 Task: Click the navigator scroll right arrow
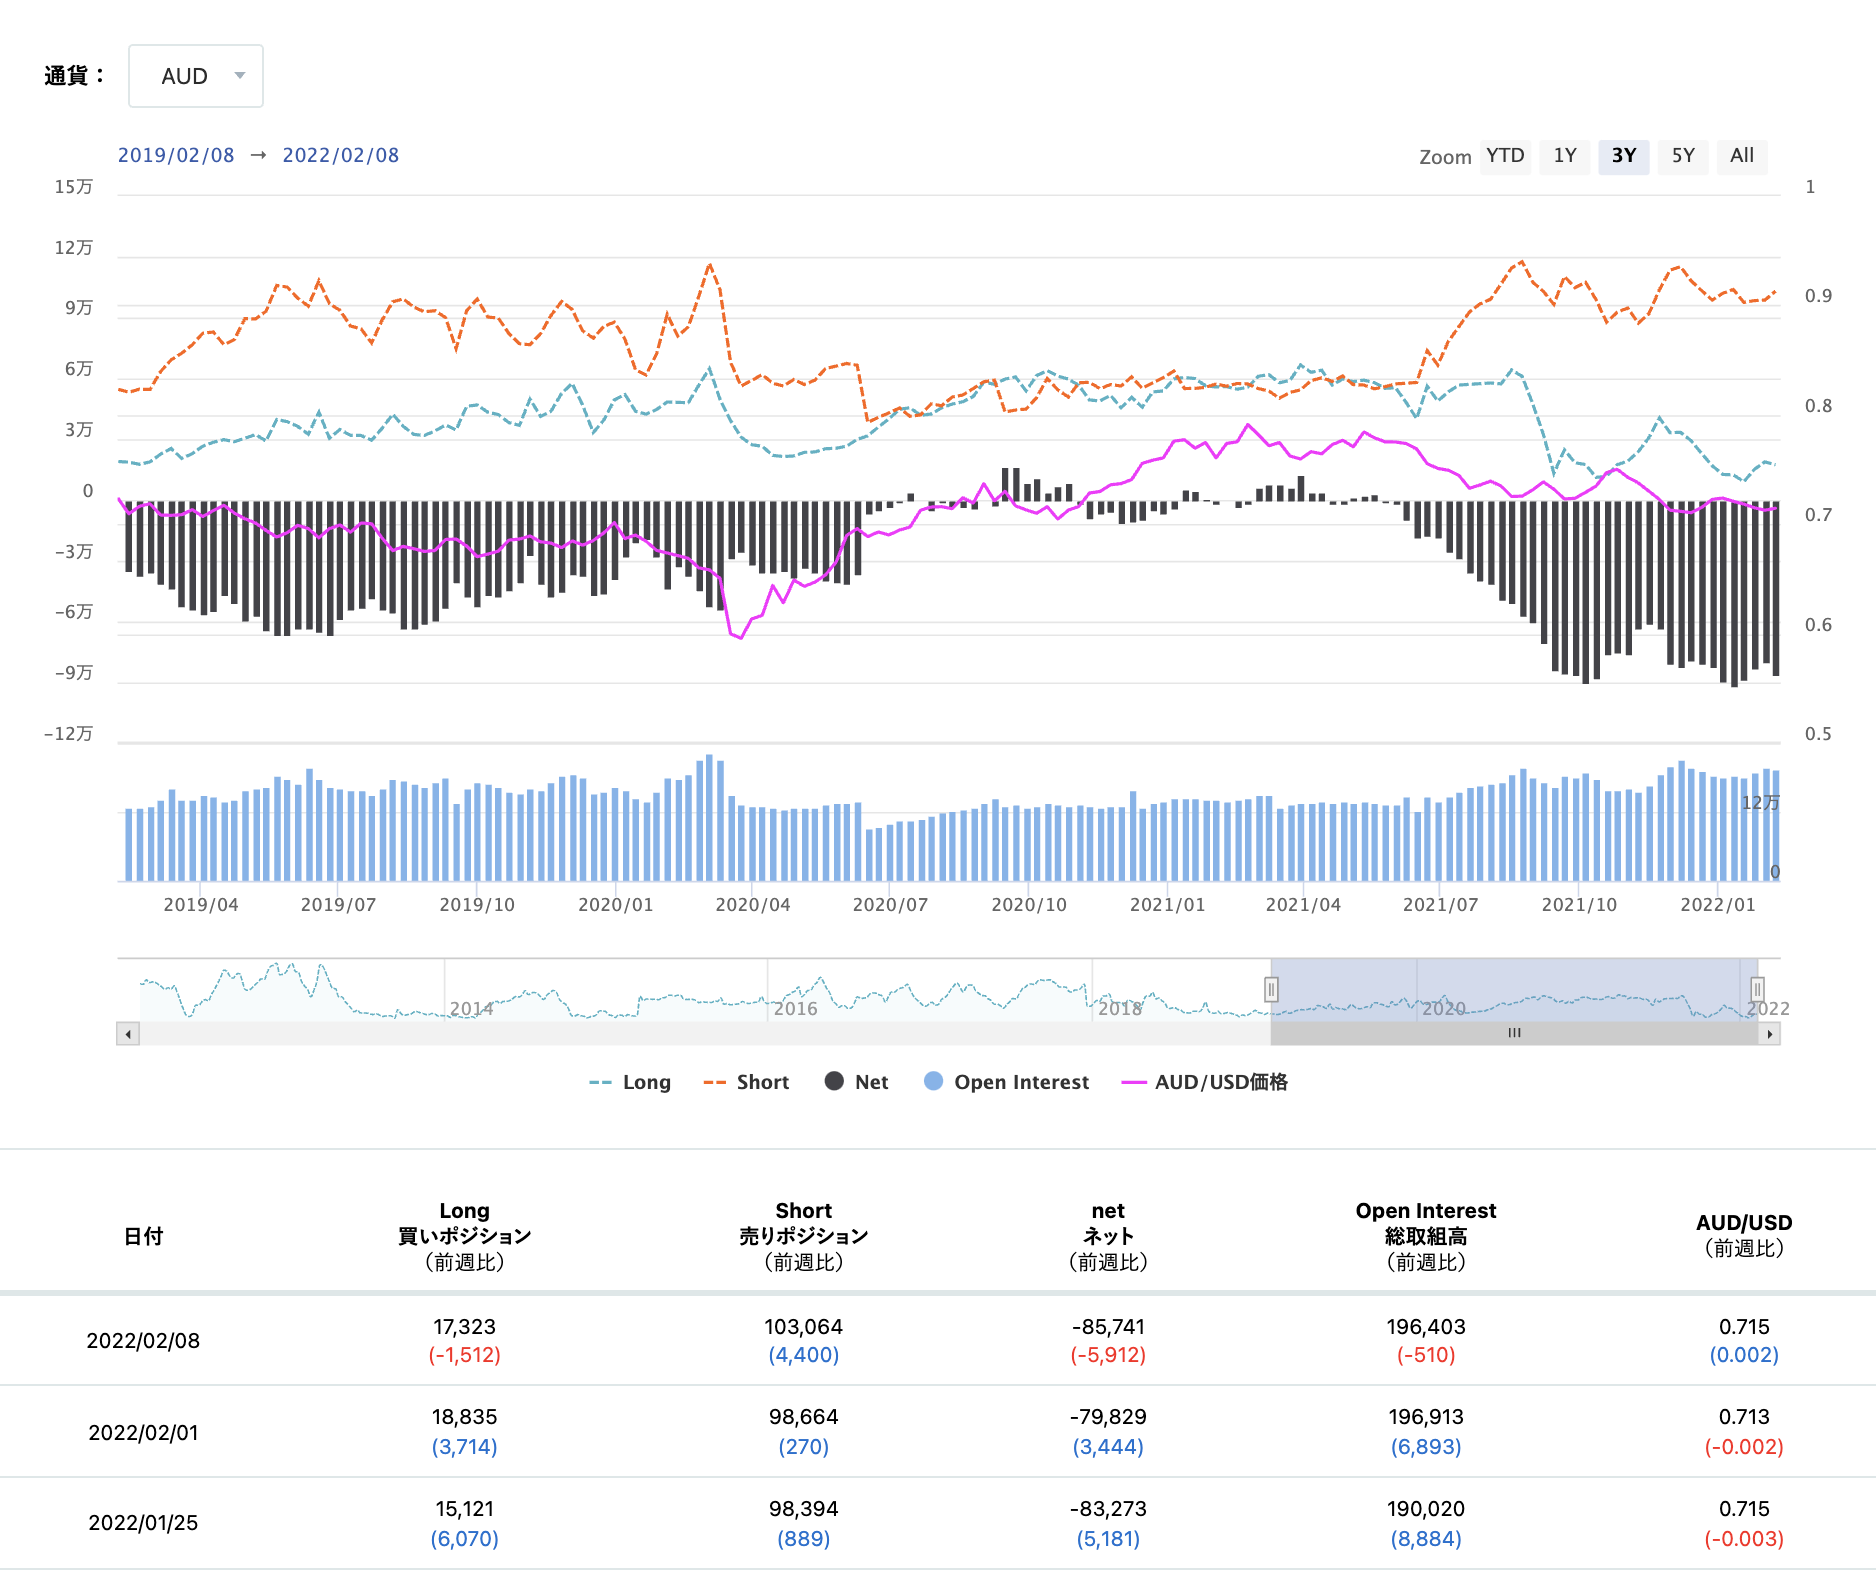coord(1770,1033)
